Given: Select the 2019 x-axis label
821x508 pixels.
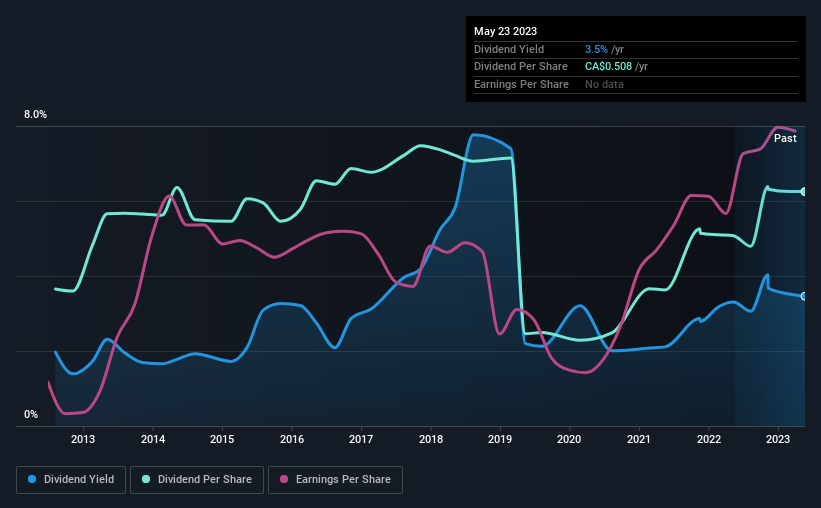Looking at the screenshot, I should click(500, 439).
